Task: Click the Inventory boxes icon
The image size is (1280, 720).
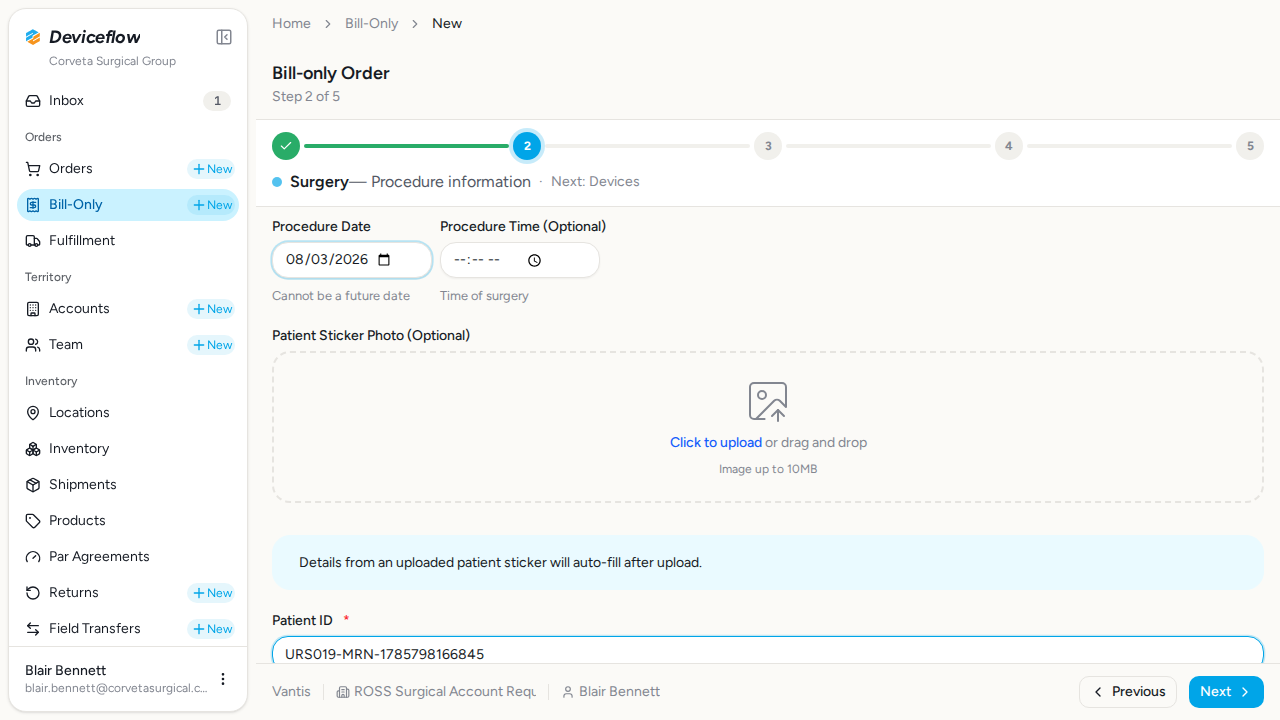Action: 33,449
